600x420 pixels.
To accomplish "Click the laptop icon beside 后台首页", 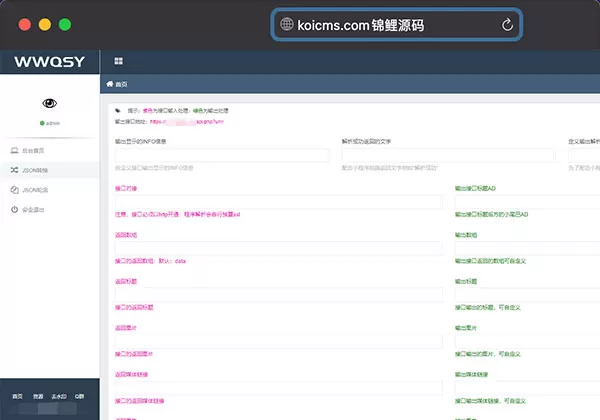I will pos(15,150).
